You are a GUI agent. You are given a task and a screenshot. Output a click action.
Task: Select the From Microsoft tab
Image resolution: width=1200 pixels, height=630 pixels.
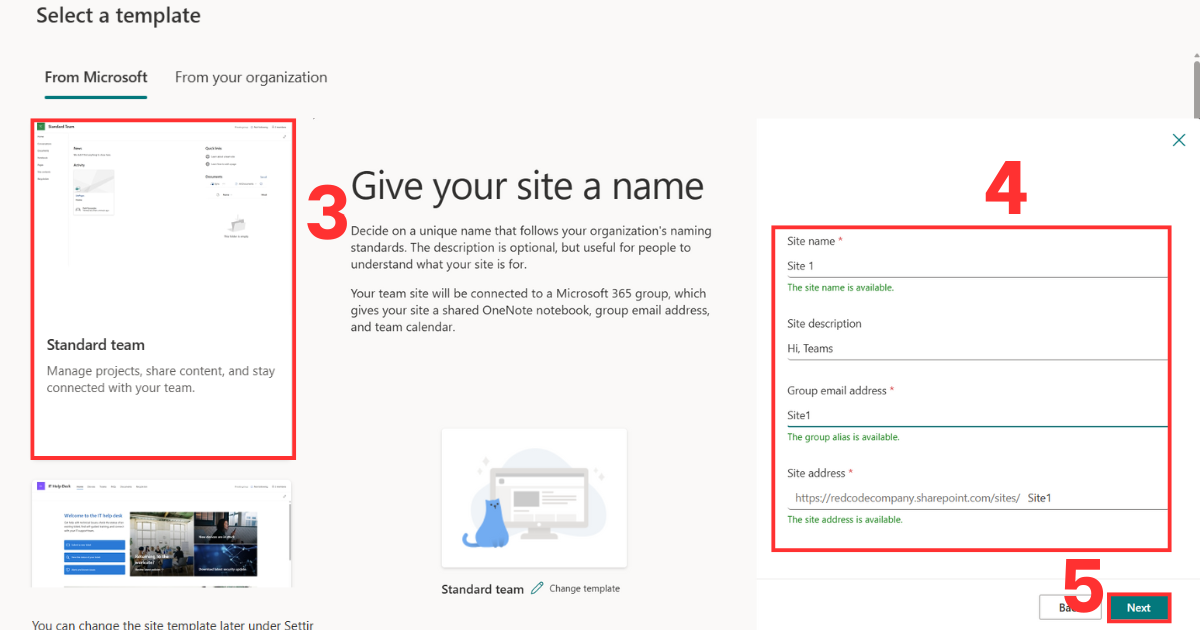[95, 77]
